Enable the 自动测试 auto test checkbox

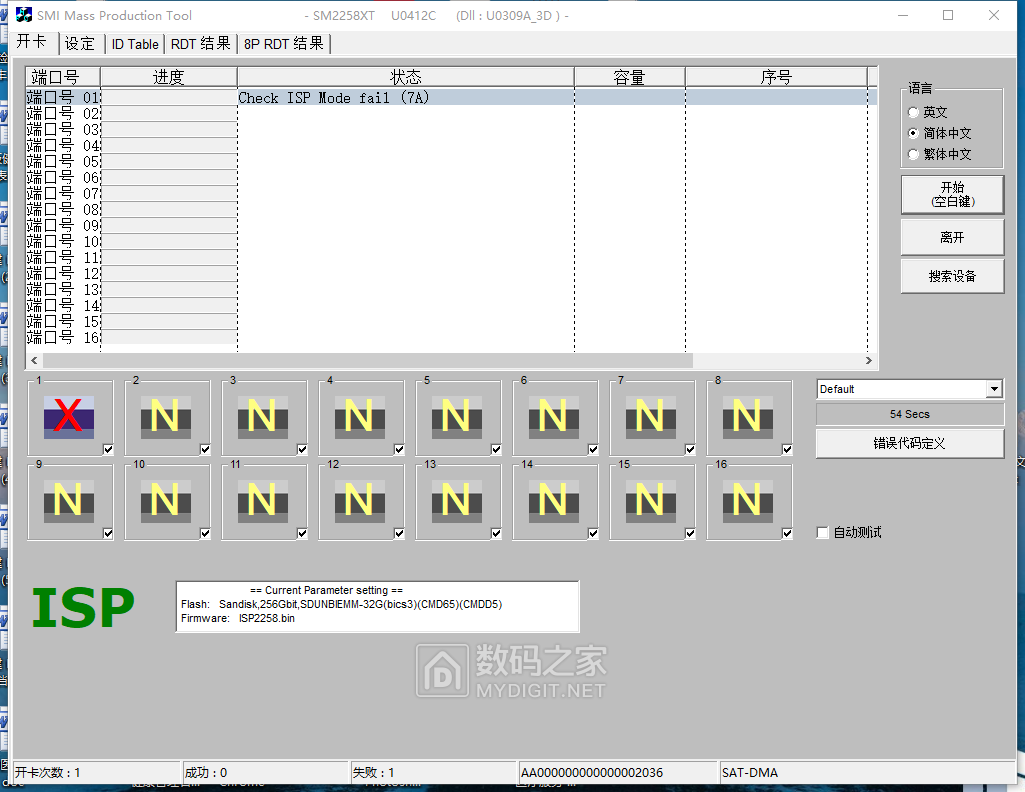(x=822, y=533)
